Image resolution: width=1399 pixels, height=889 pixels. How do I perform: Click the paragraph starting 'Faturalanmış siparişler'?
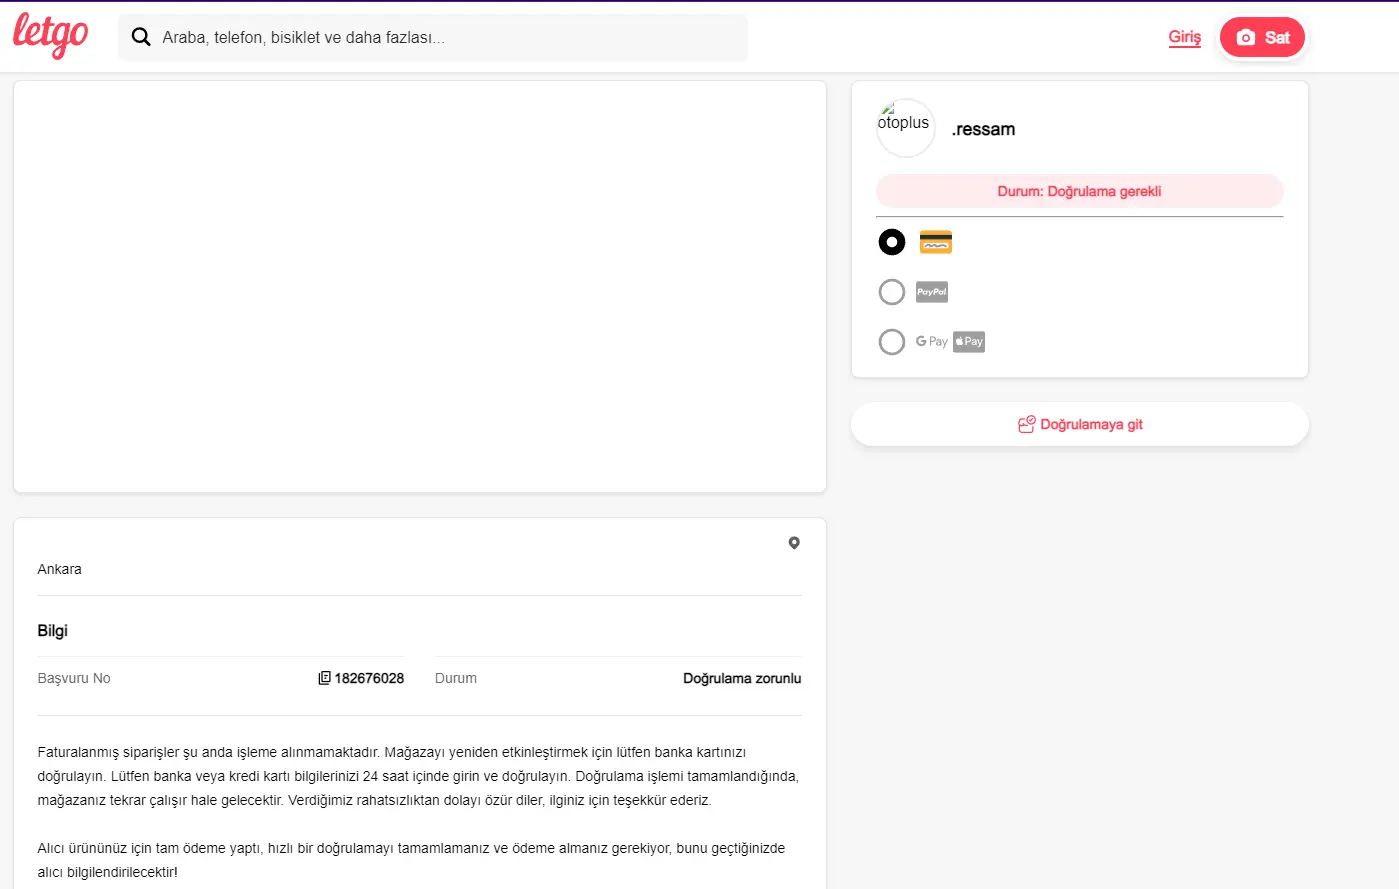pos(419,776)
